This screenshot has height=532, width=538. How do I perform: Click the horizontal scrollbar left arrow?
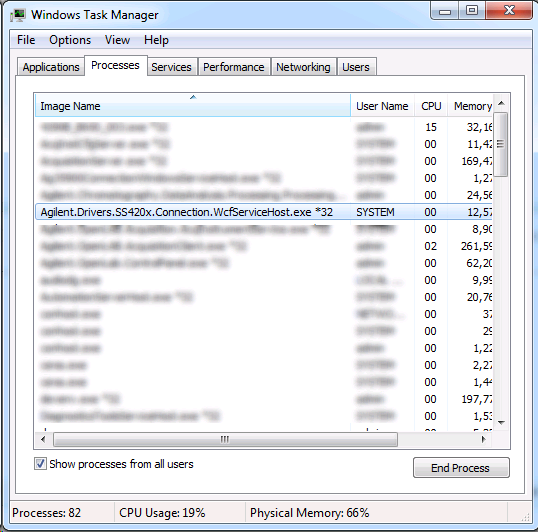(43, 439)
